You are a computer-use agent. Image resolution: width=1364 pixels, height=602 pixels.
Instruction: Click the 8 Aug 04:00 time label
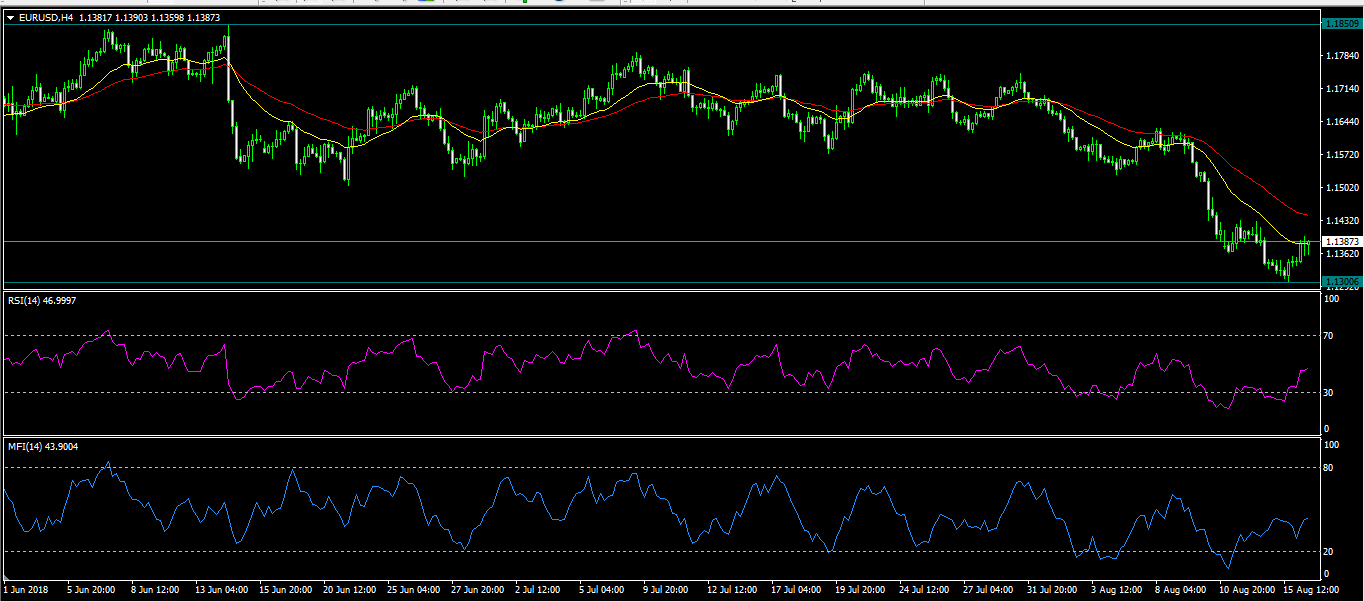1181,590
